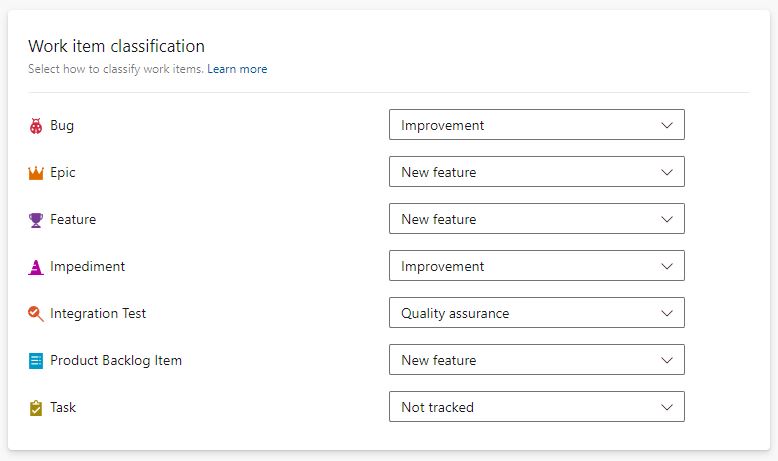Click the Integration Test label
This screenshot has width=778, height=461.
(x=98, y=313)
